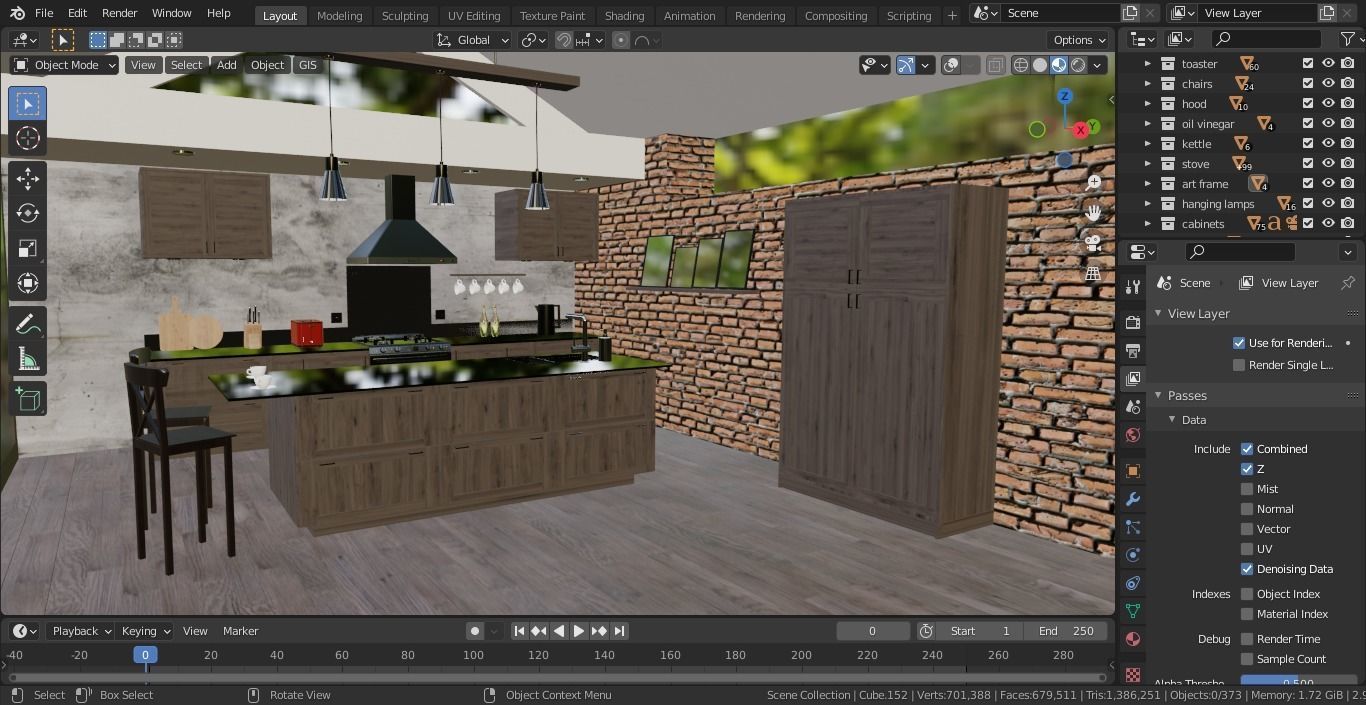Activate the Move tool
The width and height of the screenshot is (1366, 705).
(28, 178)
